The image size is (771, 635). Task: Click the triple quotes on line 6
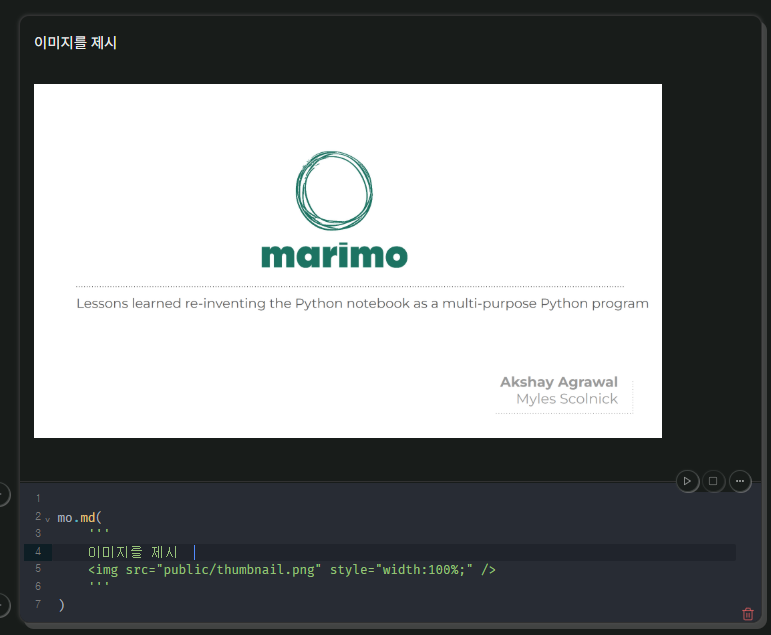(99, 584)
